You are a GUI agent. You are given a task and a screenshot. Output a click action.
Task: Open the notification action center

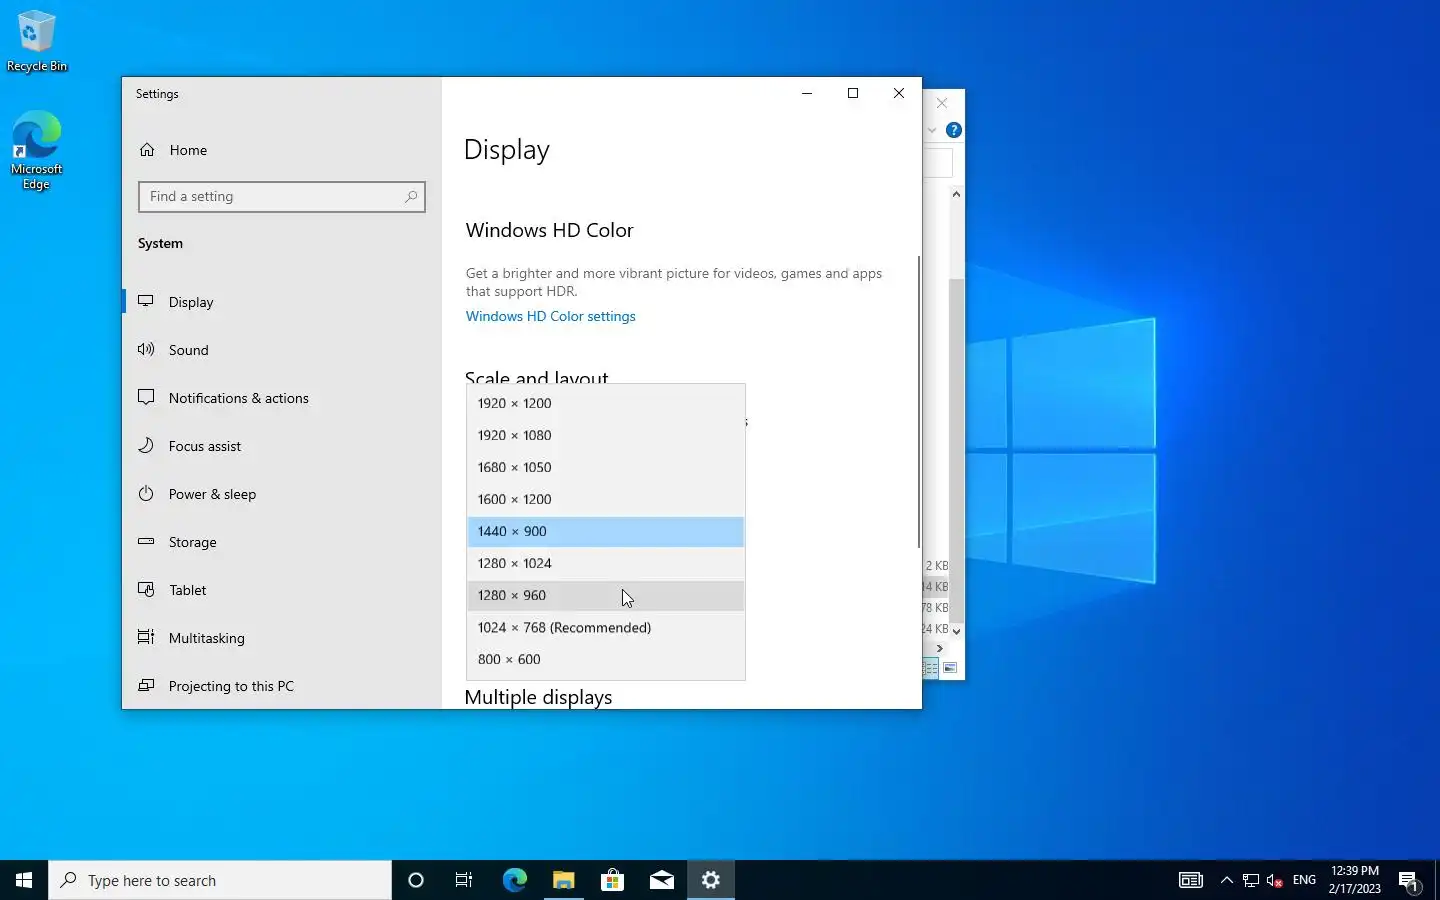pos(1410,880)
